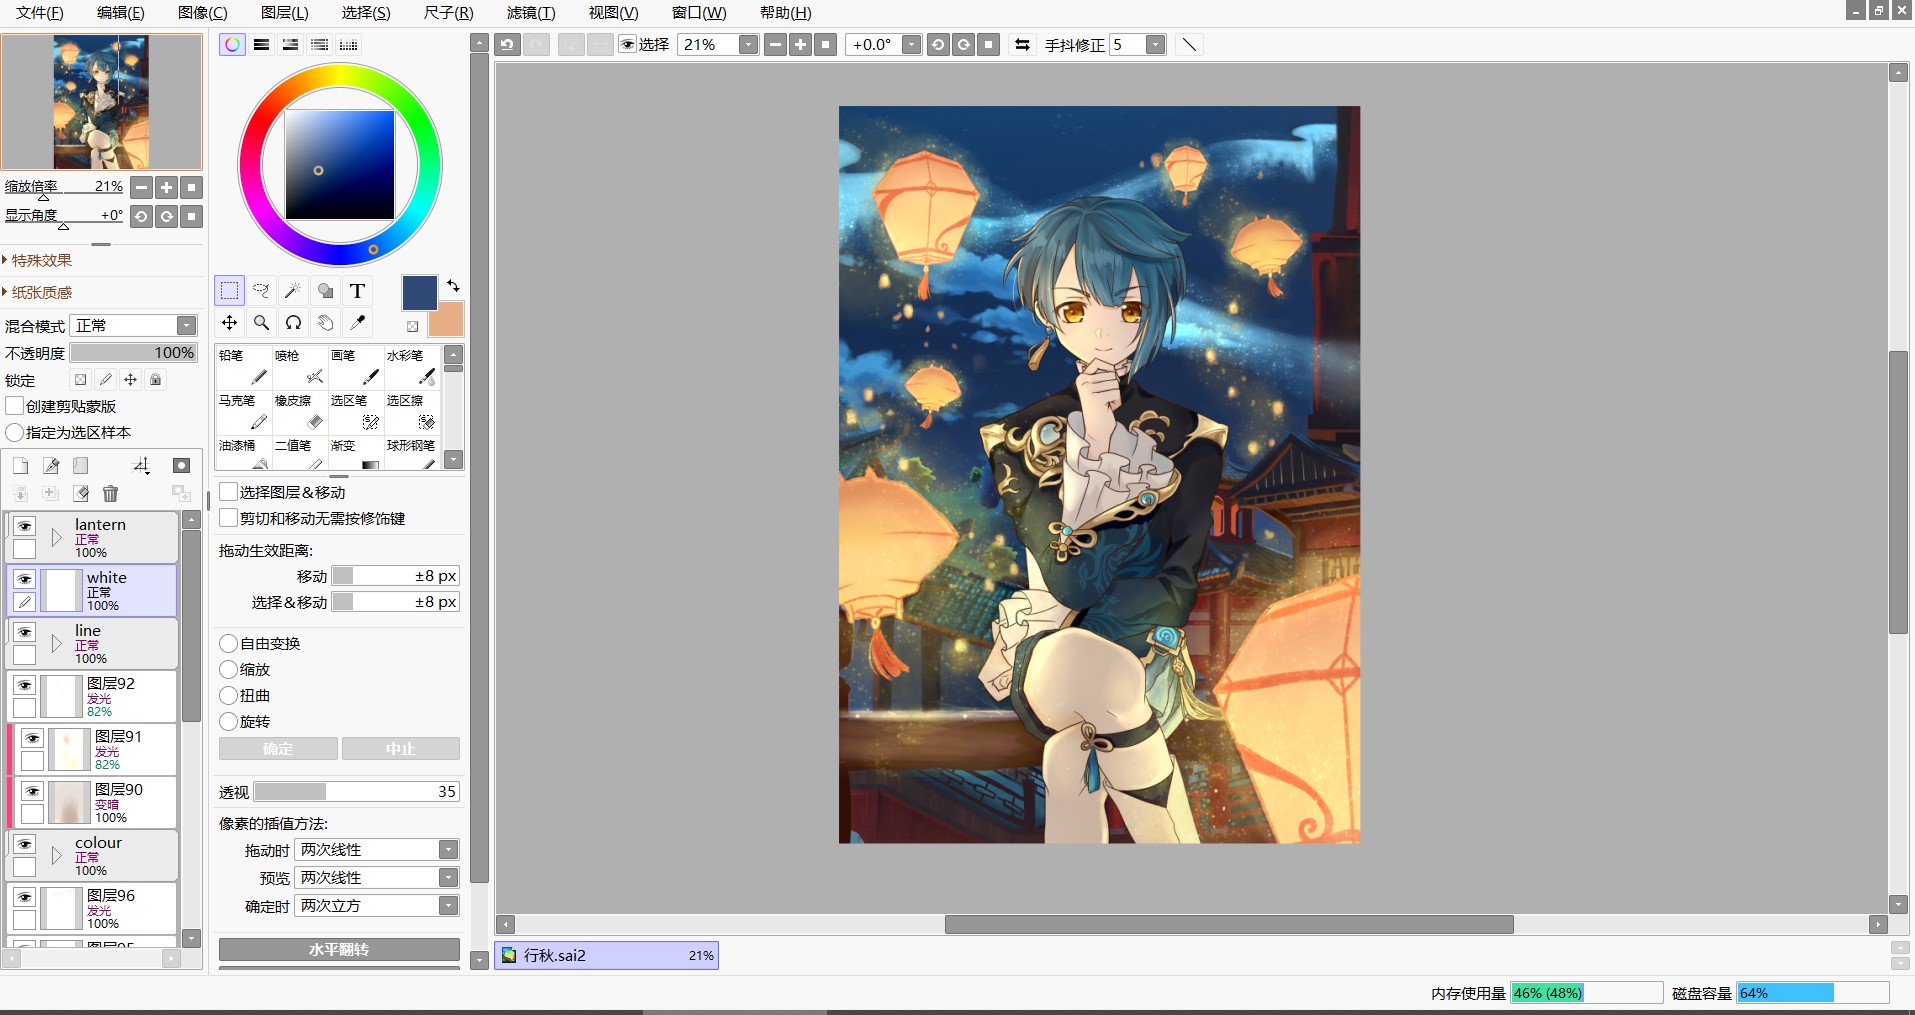Open the 滤镜(T) menu

click(530, 13)
